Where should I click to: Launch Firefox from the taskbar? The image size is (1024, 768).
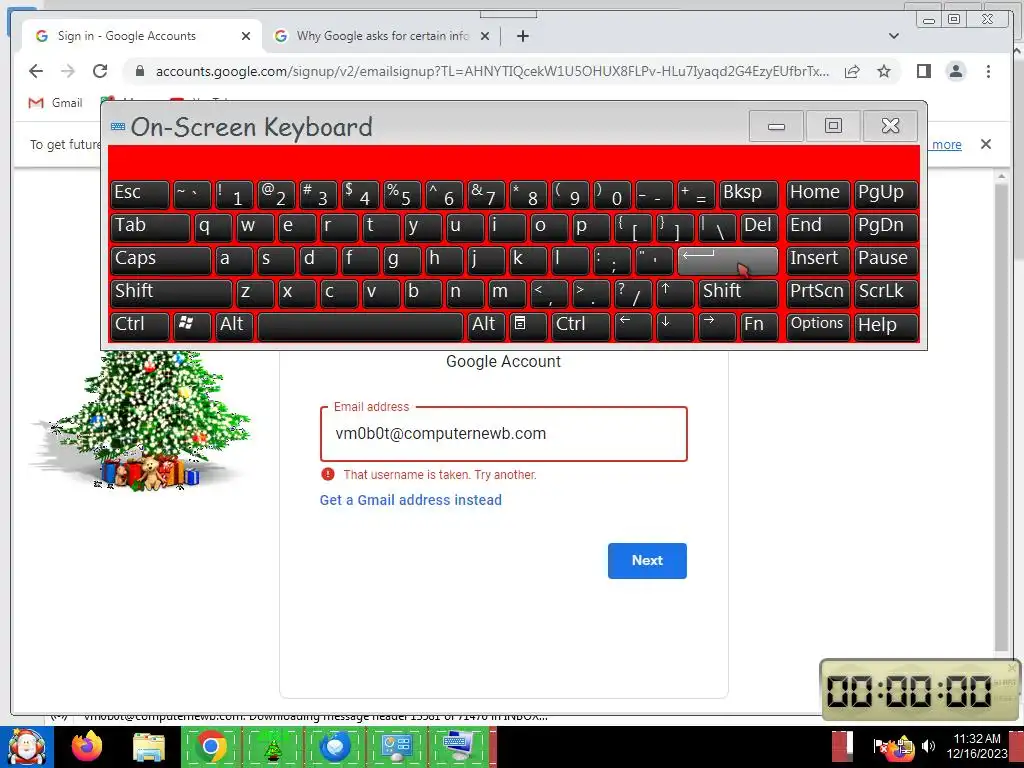click(x=87, y=746)
